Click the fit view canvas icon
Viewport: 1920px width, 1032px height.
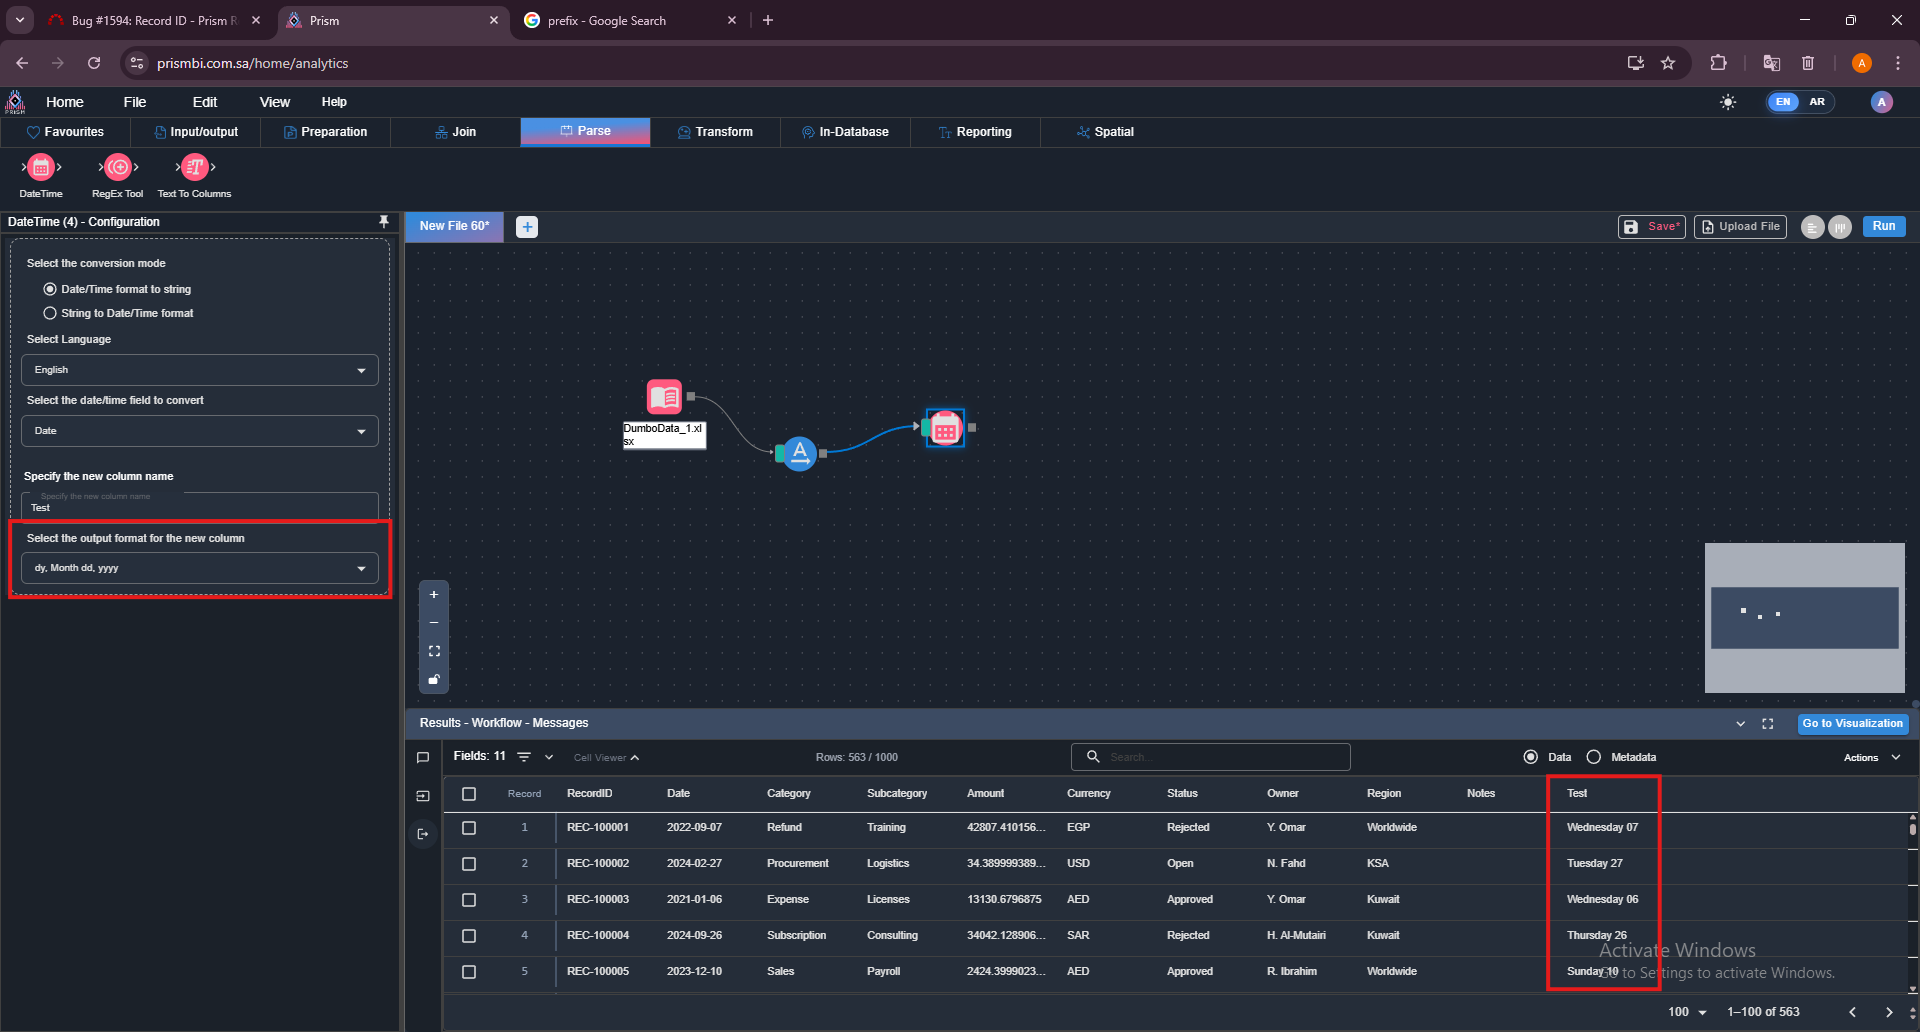[434, 651]
